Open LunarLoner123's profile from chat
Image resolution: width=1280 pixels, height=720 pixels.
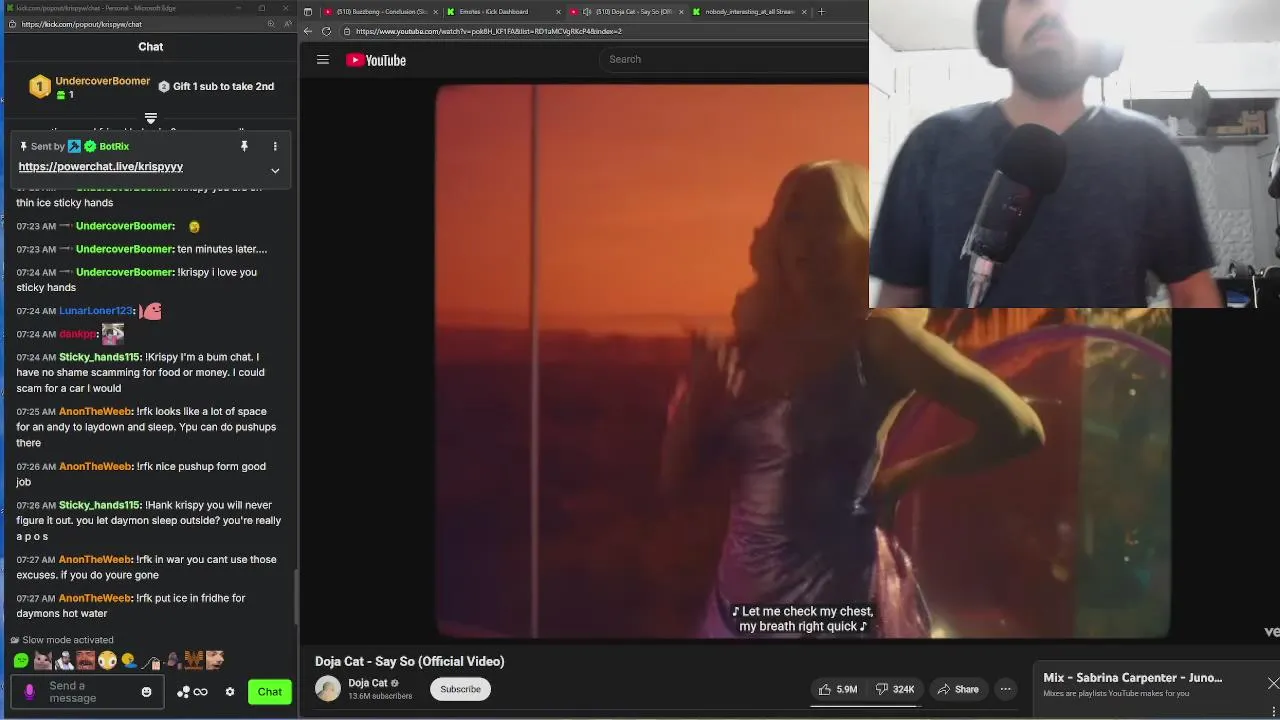tap(96, 311)
